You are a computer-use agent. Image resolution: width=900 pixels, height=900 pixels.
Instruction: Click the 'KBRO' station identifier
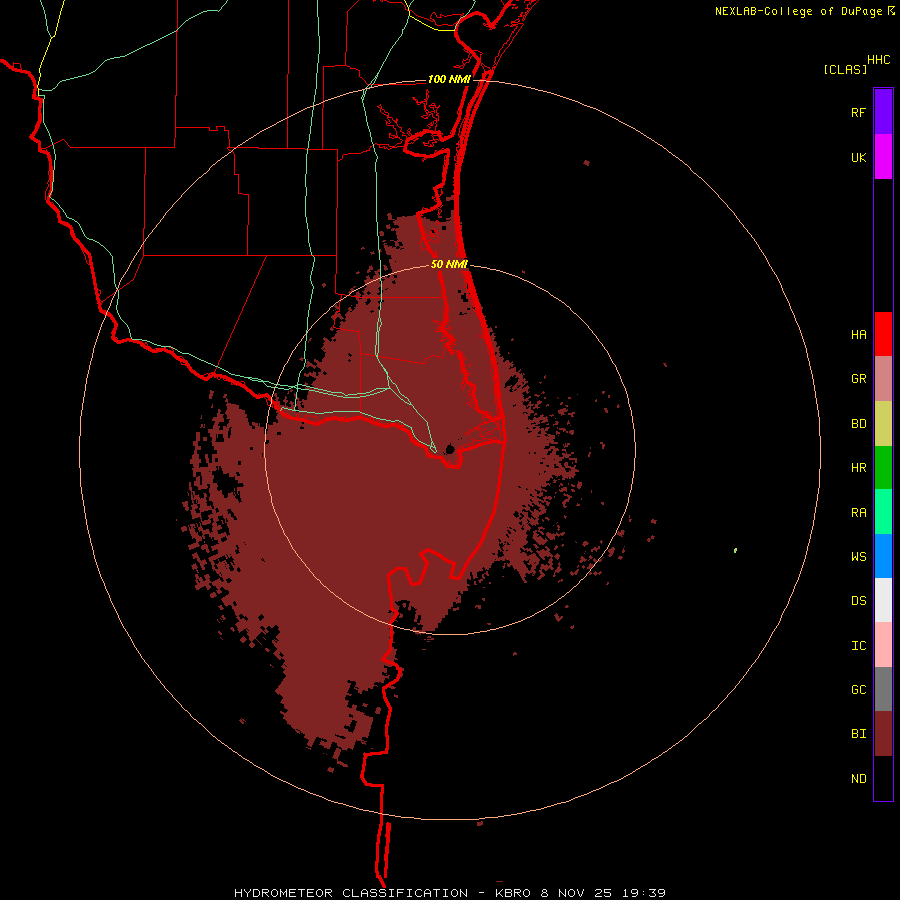pyautogui.click(x=514, y=893)
